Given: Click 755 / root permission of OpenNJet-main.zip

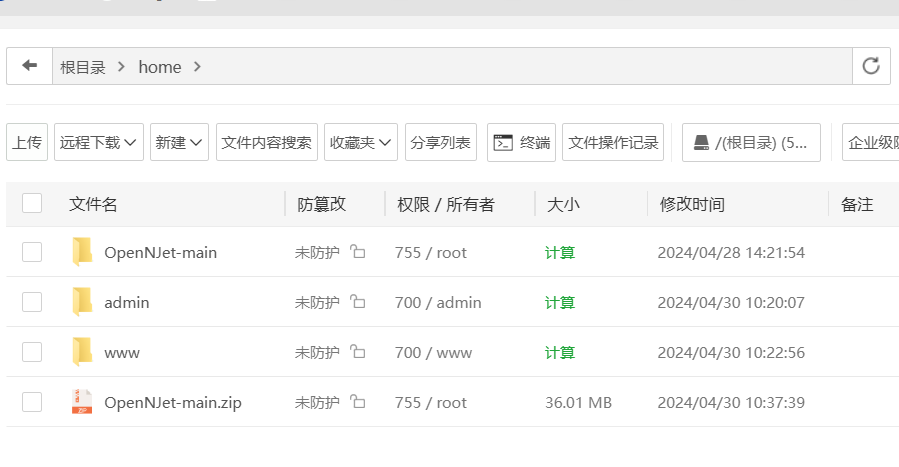Looking at the screenshot, I should [x=431, y=402].
